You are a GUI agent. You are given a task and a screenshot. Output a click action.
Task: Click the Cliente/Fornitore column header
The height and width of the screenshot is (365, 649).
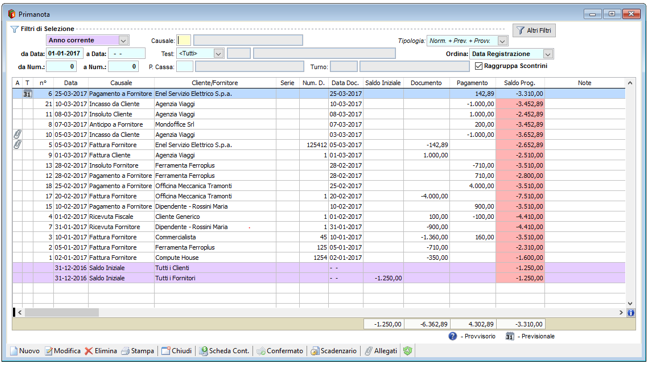coord(215,83)
